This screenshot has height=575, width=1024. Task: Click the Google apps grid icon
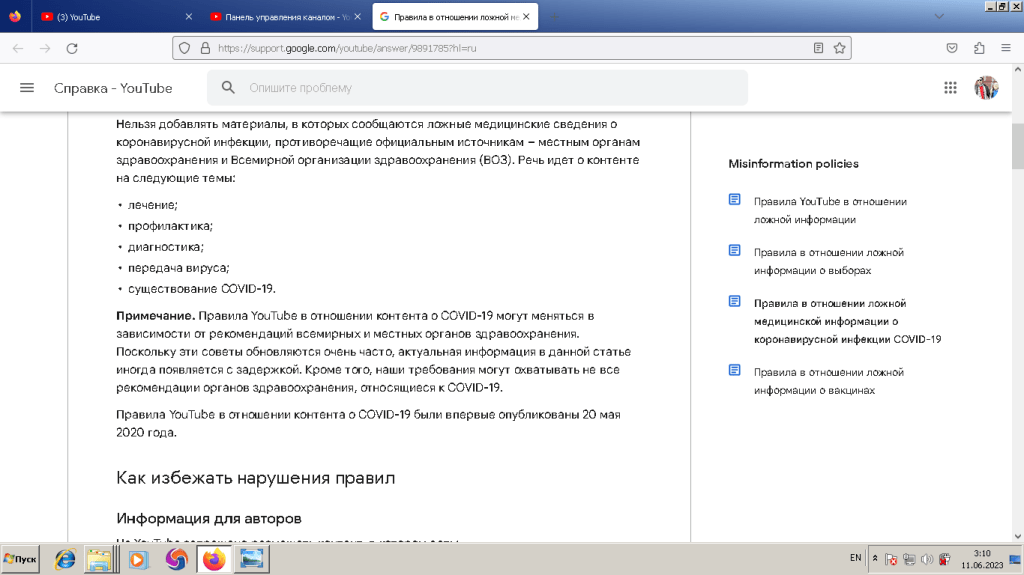tap(950, 88)
